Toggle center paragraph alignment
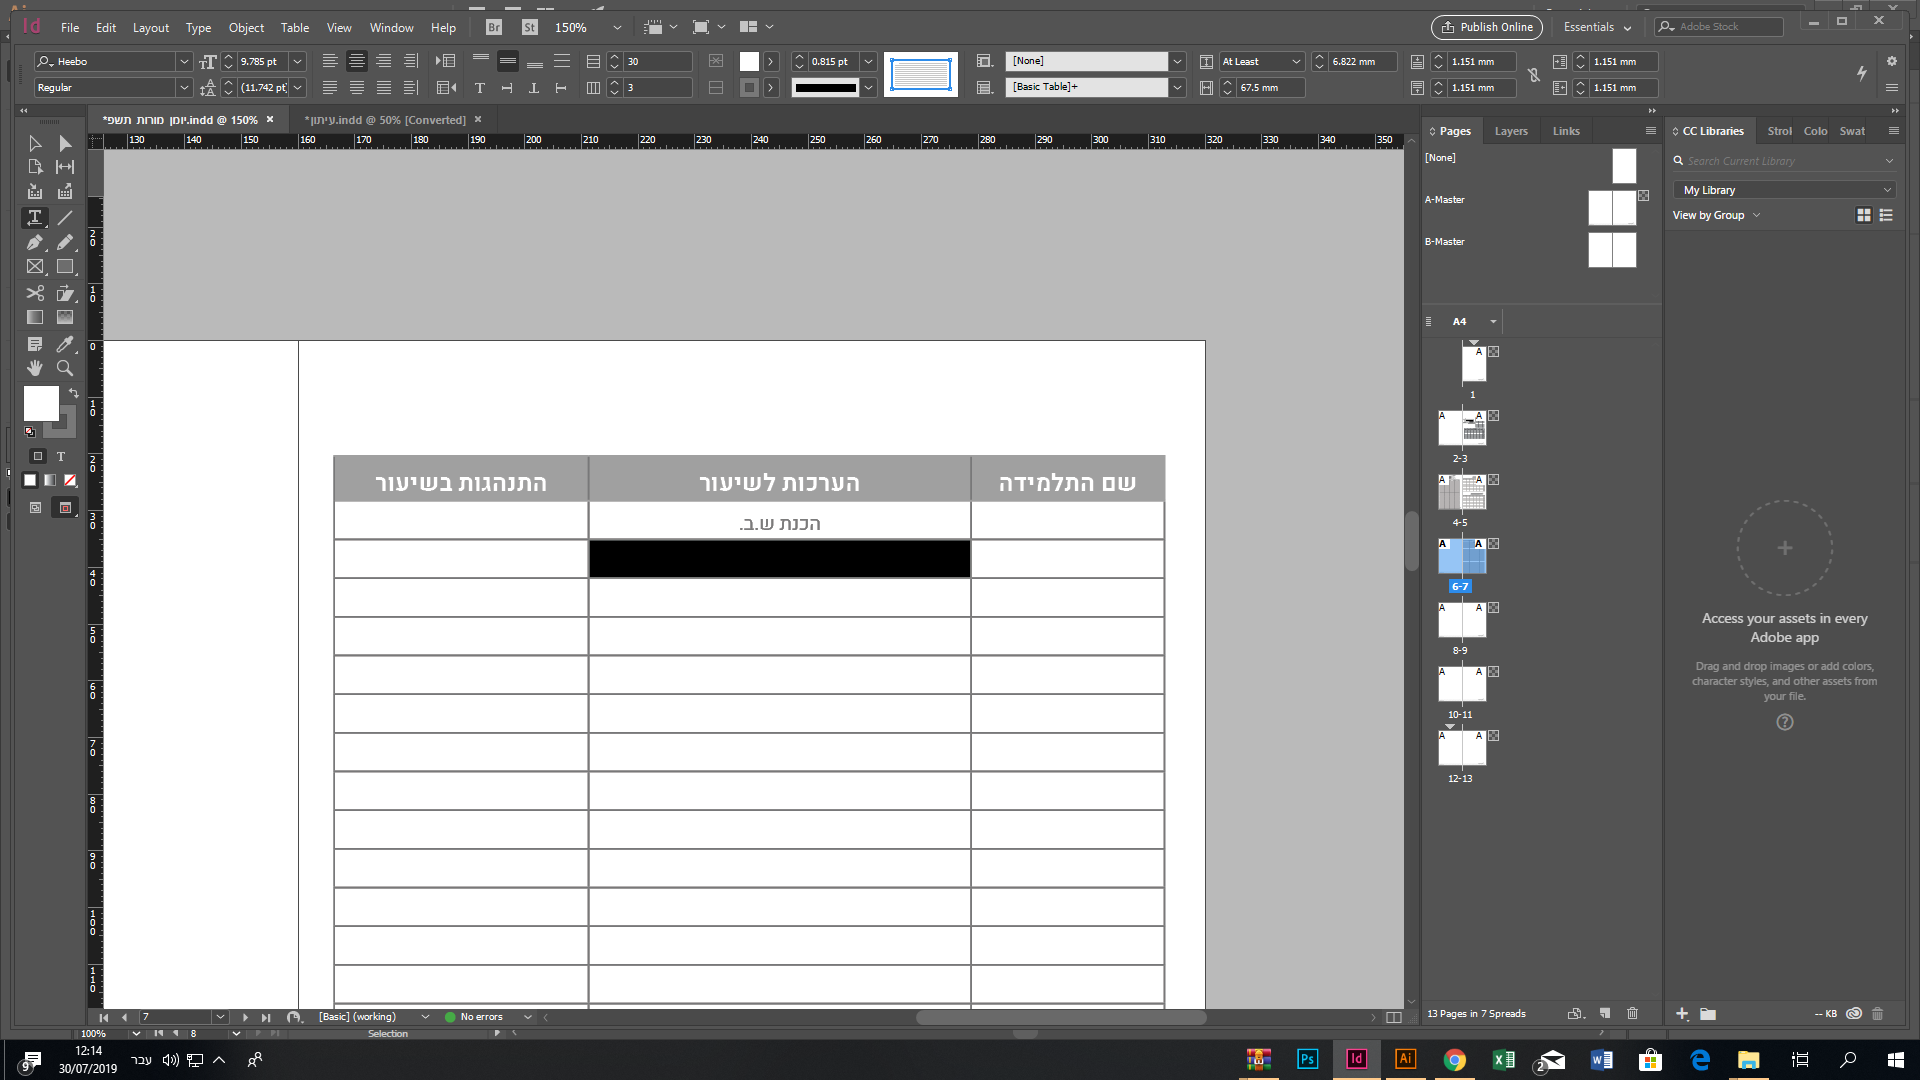 pyautogui.click(x=357, y=61)
